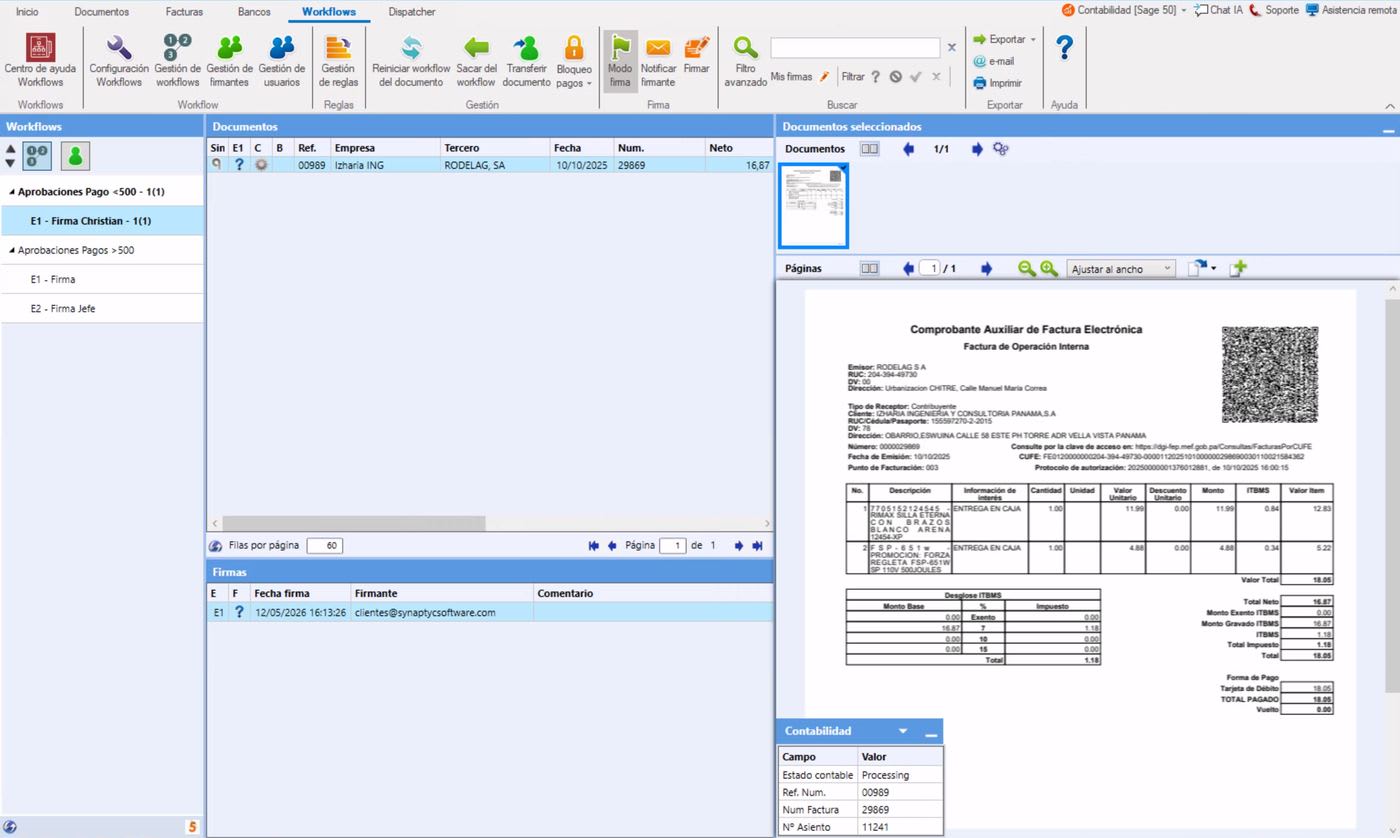
Task: Open Gestión de usuarios
Action: 282,60
